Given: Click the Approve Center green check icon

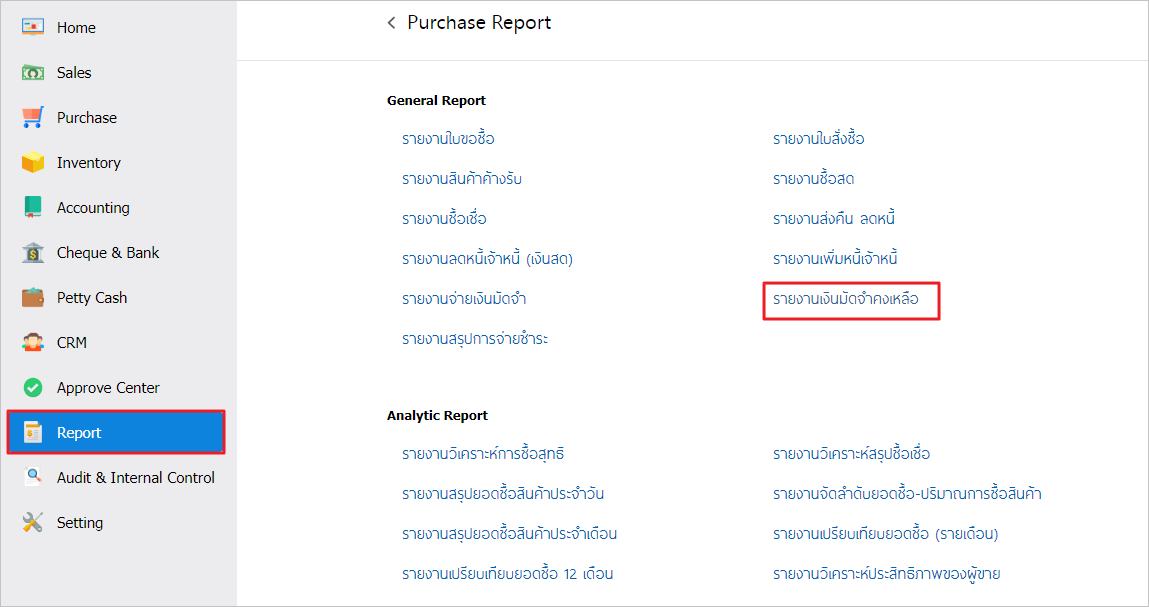Looking at the screenshot, I should (33, 387).
